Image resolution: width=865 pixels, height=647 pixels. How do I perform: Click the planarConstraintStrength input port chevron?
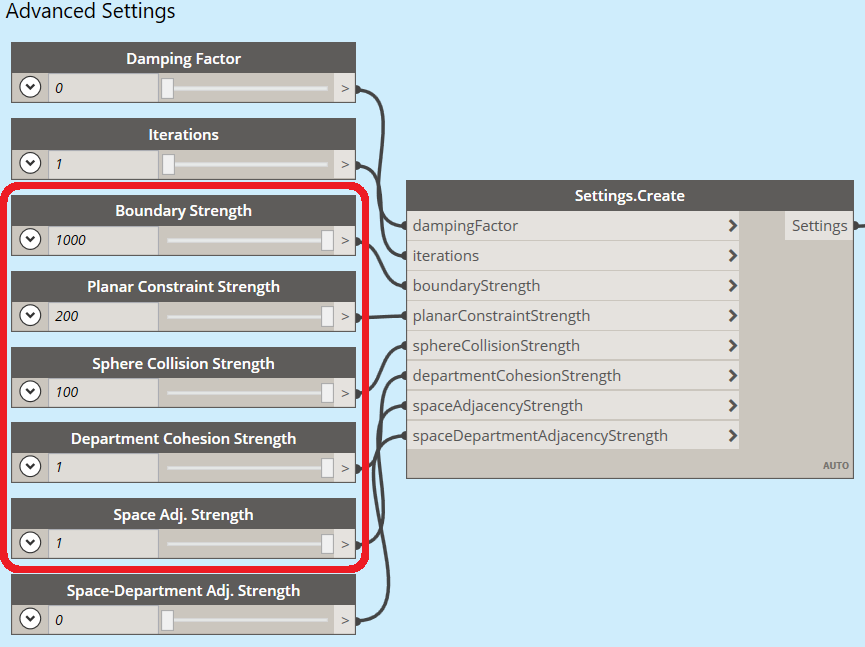point(733,316)
